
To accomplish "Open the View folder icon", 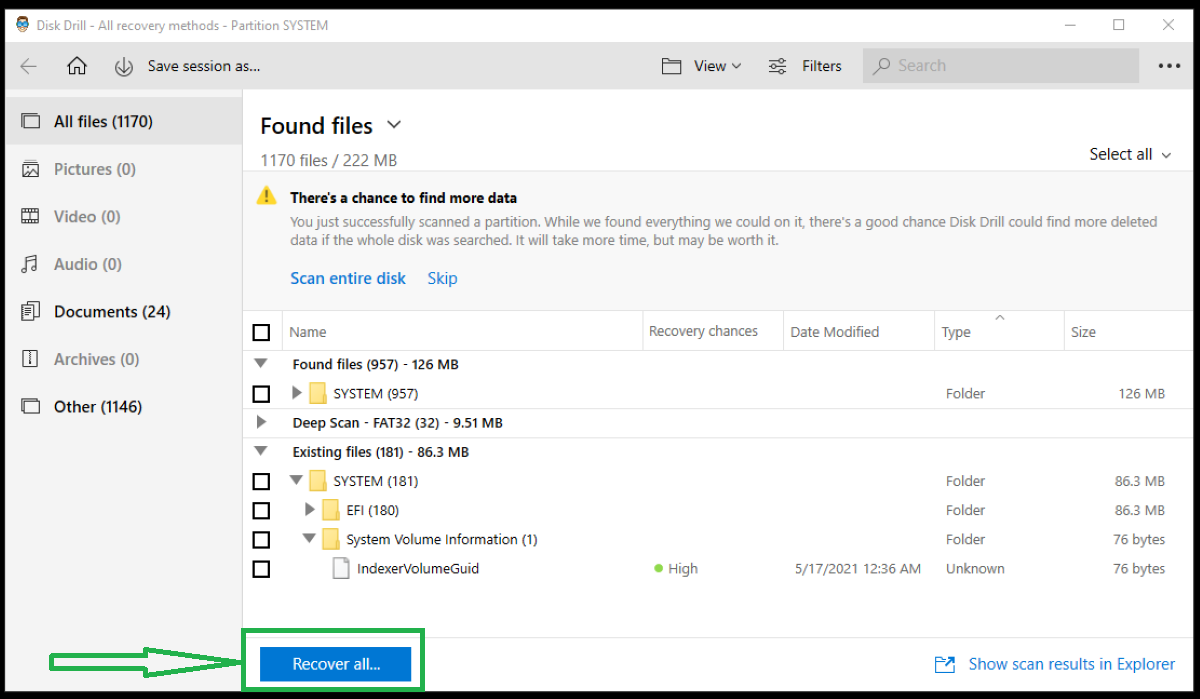I will [671, 66].
